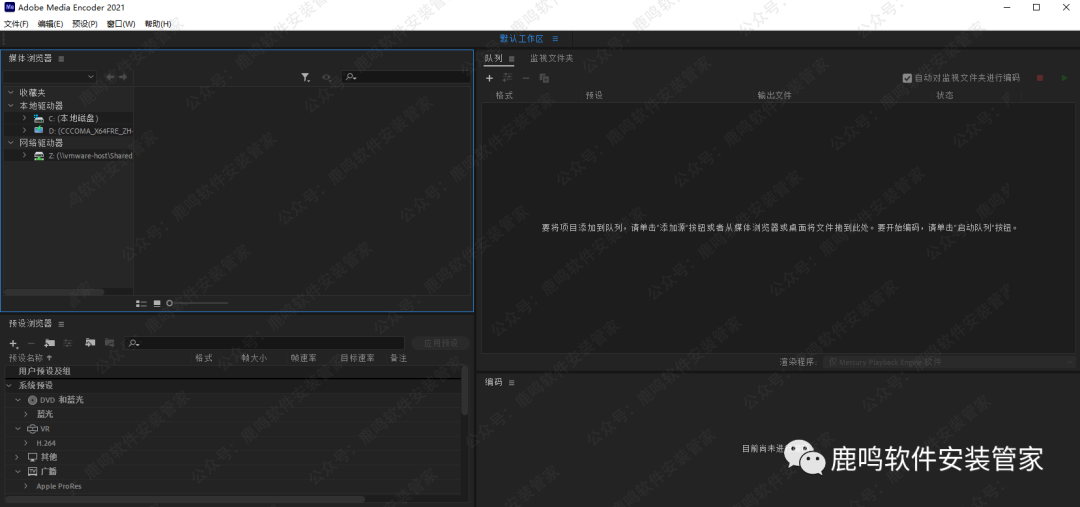Switch media browser to thumbnail view icon
Screen dimensions: 1080x507
[157, 303]
